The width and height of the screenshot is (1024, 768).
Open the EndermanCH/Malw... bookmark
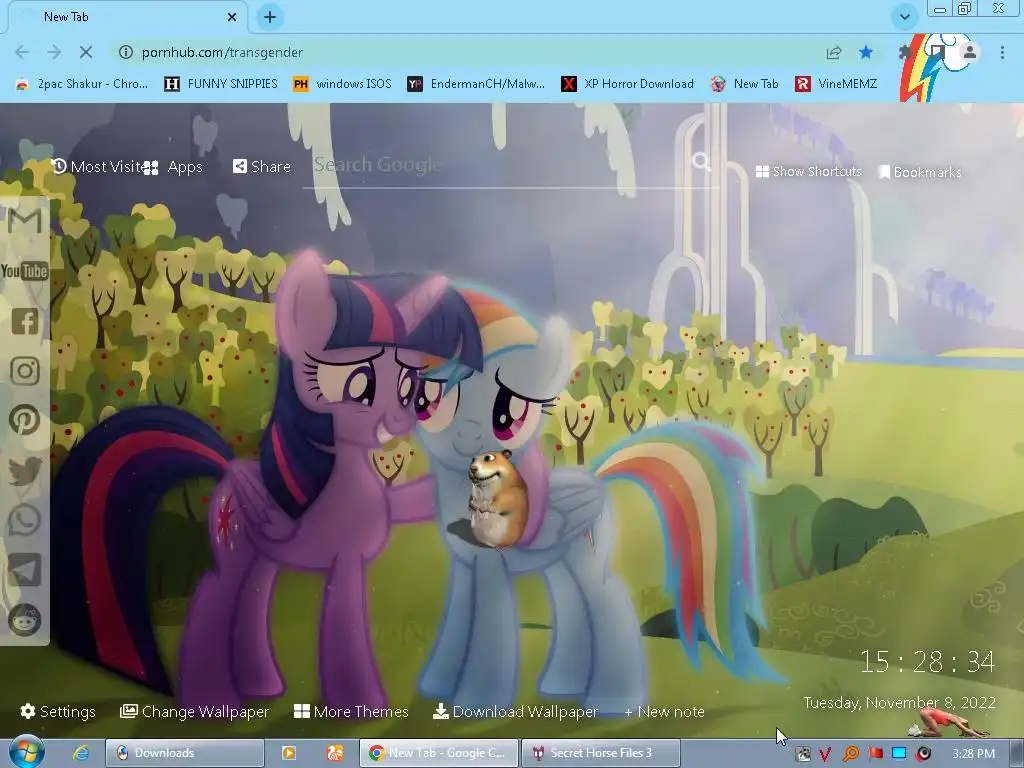tap(476, 84)
